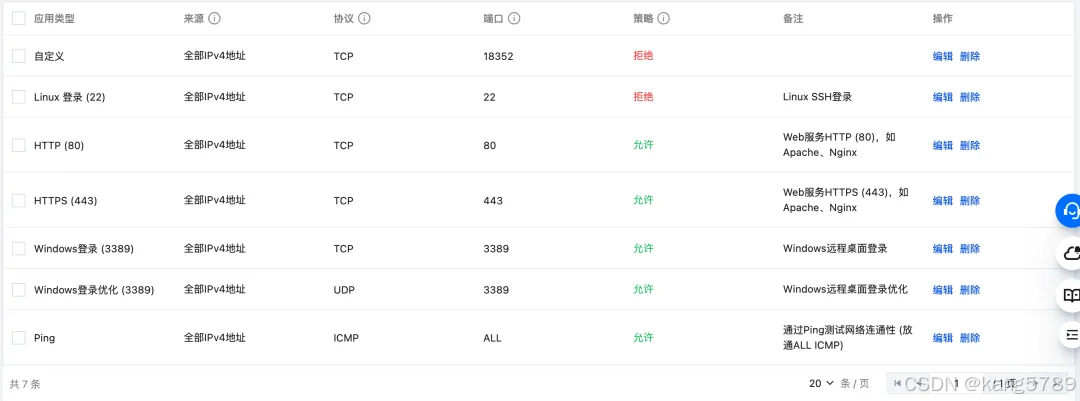The width and height of the screenshot is (1080, 401).
Task: Click the info icon next to 来源 header
Action: click(x=214, y=19)
